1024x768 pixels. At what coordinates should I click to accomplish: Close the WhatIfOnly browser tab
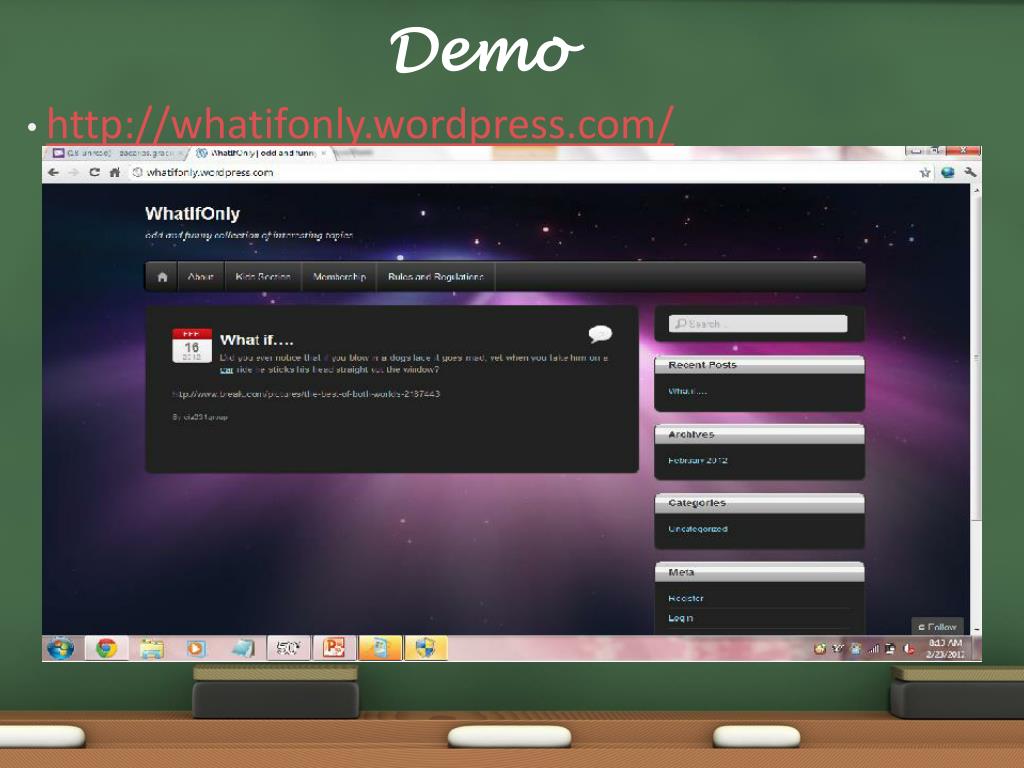click(x=323, y=153)
